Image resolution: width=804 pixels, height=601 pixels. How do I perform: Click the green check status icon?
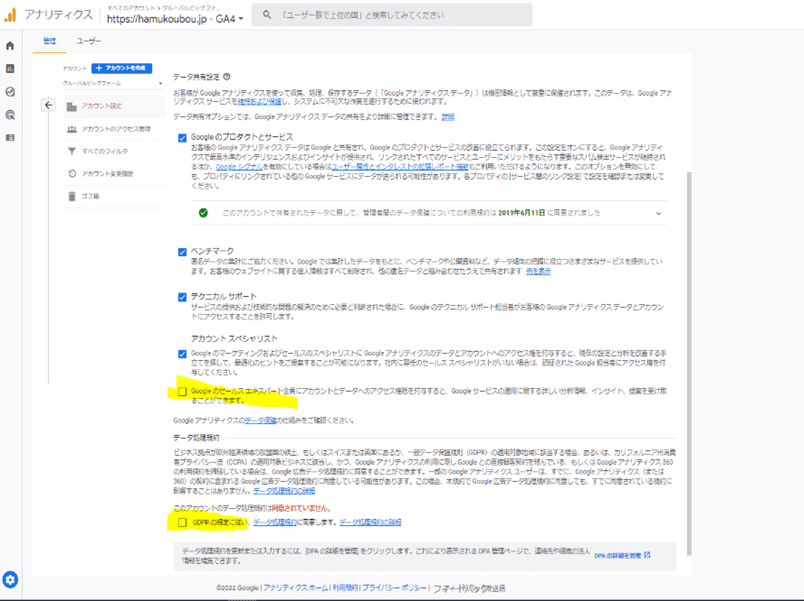coord(204,213)
